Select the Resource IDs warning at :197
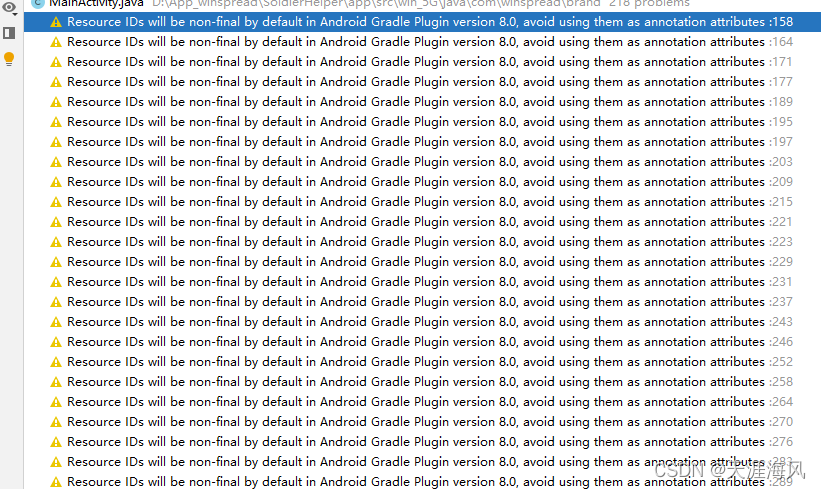Screen dimensions: 821x489 tap(422, 142)
